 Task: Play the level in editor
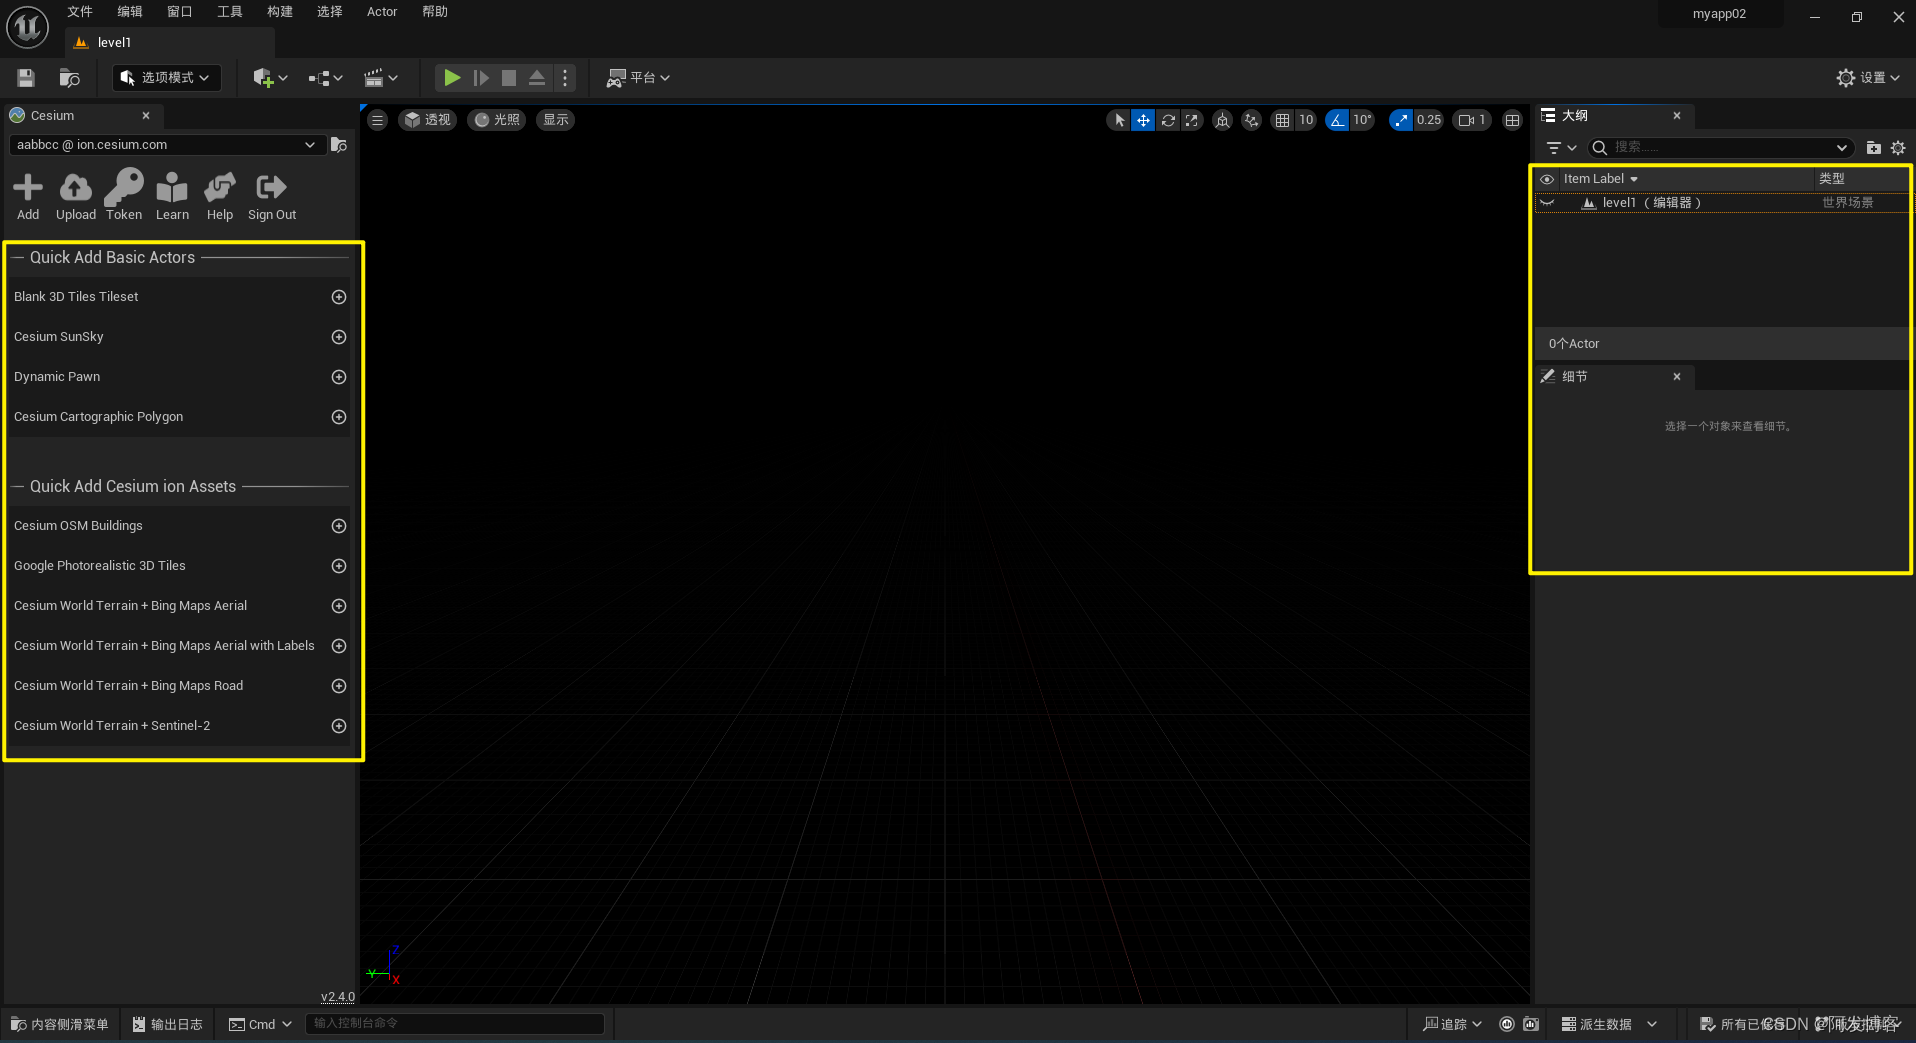pos(452,78)
